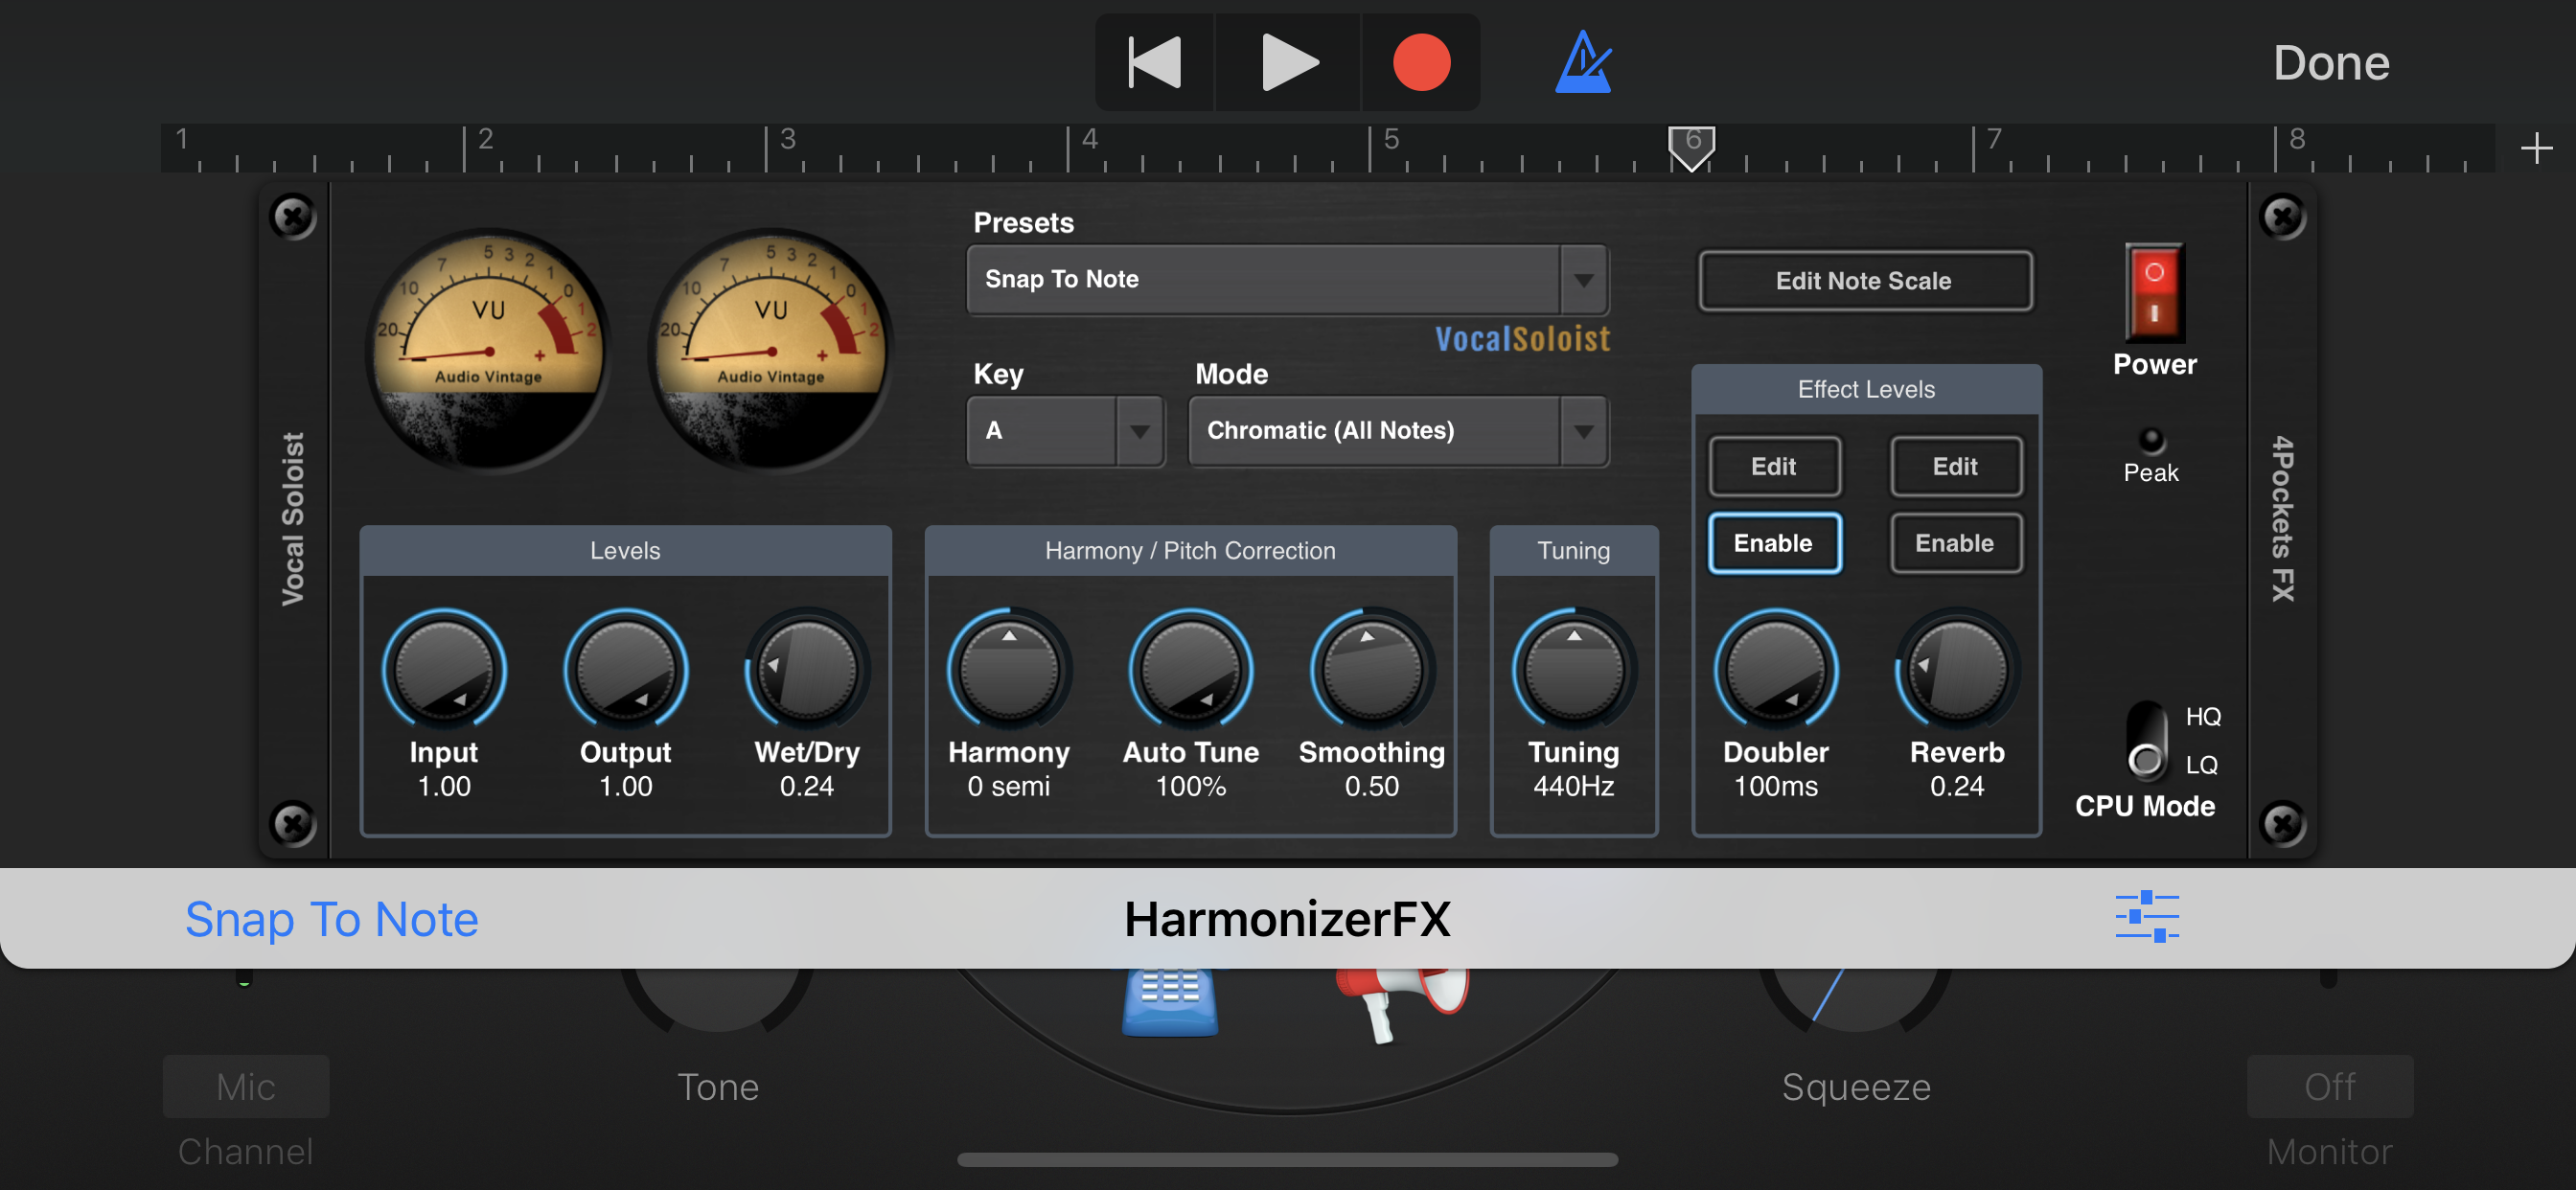Image resolution: width=2576 pixels, height=1190 pixels.
Task: Click Edit Note Scale button
Action: (x=1864, y=281)
